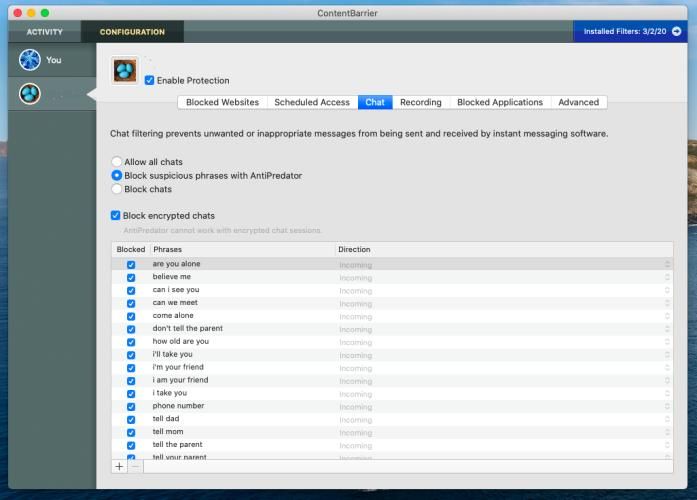The image size is (697, 500).
Task: Open direction dropdown for 'how old are you'
Action: click(x=667, y=342)
